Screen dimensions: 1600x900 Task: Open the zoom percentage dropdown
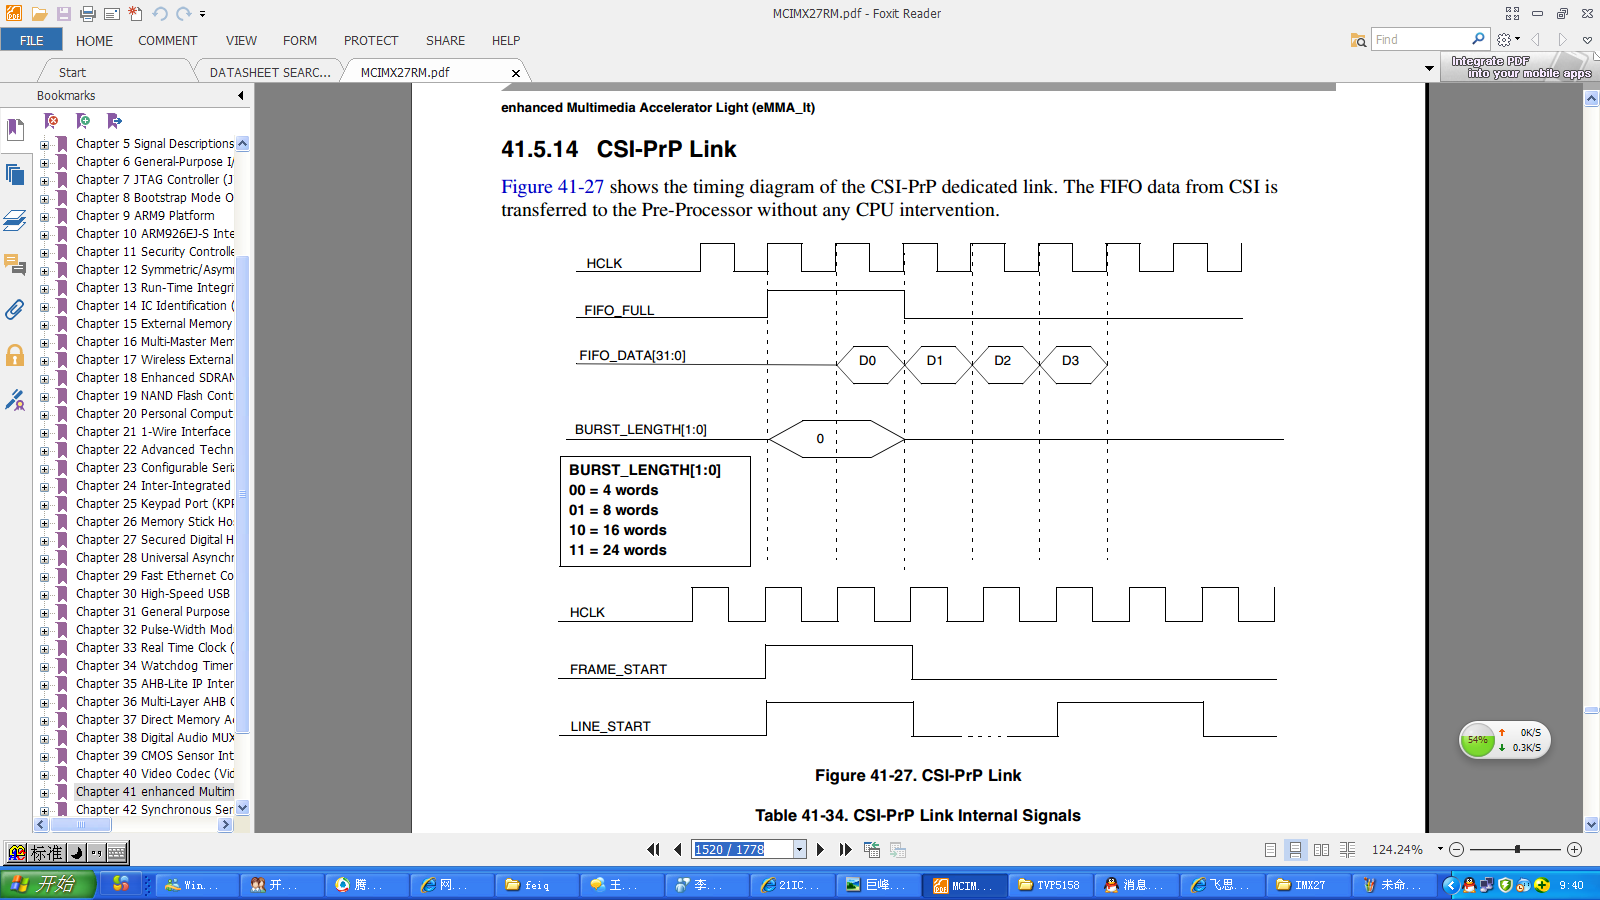[x=1440, y=849]
